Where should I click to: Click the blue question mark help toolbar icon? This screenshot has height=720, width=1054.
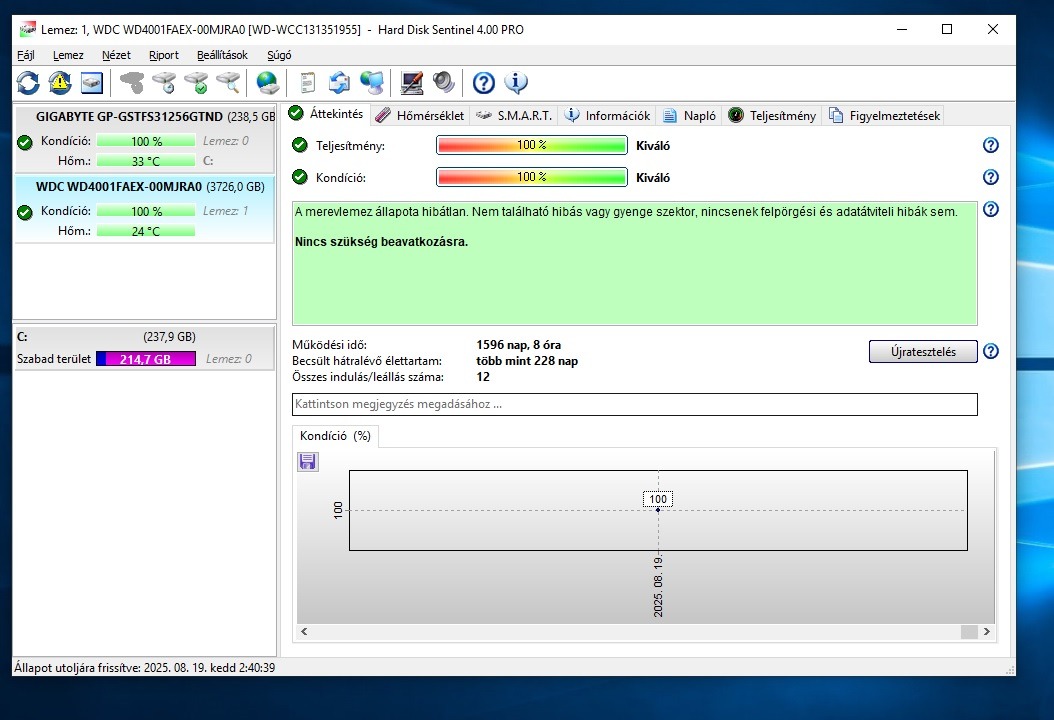[483, 83]
